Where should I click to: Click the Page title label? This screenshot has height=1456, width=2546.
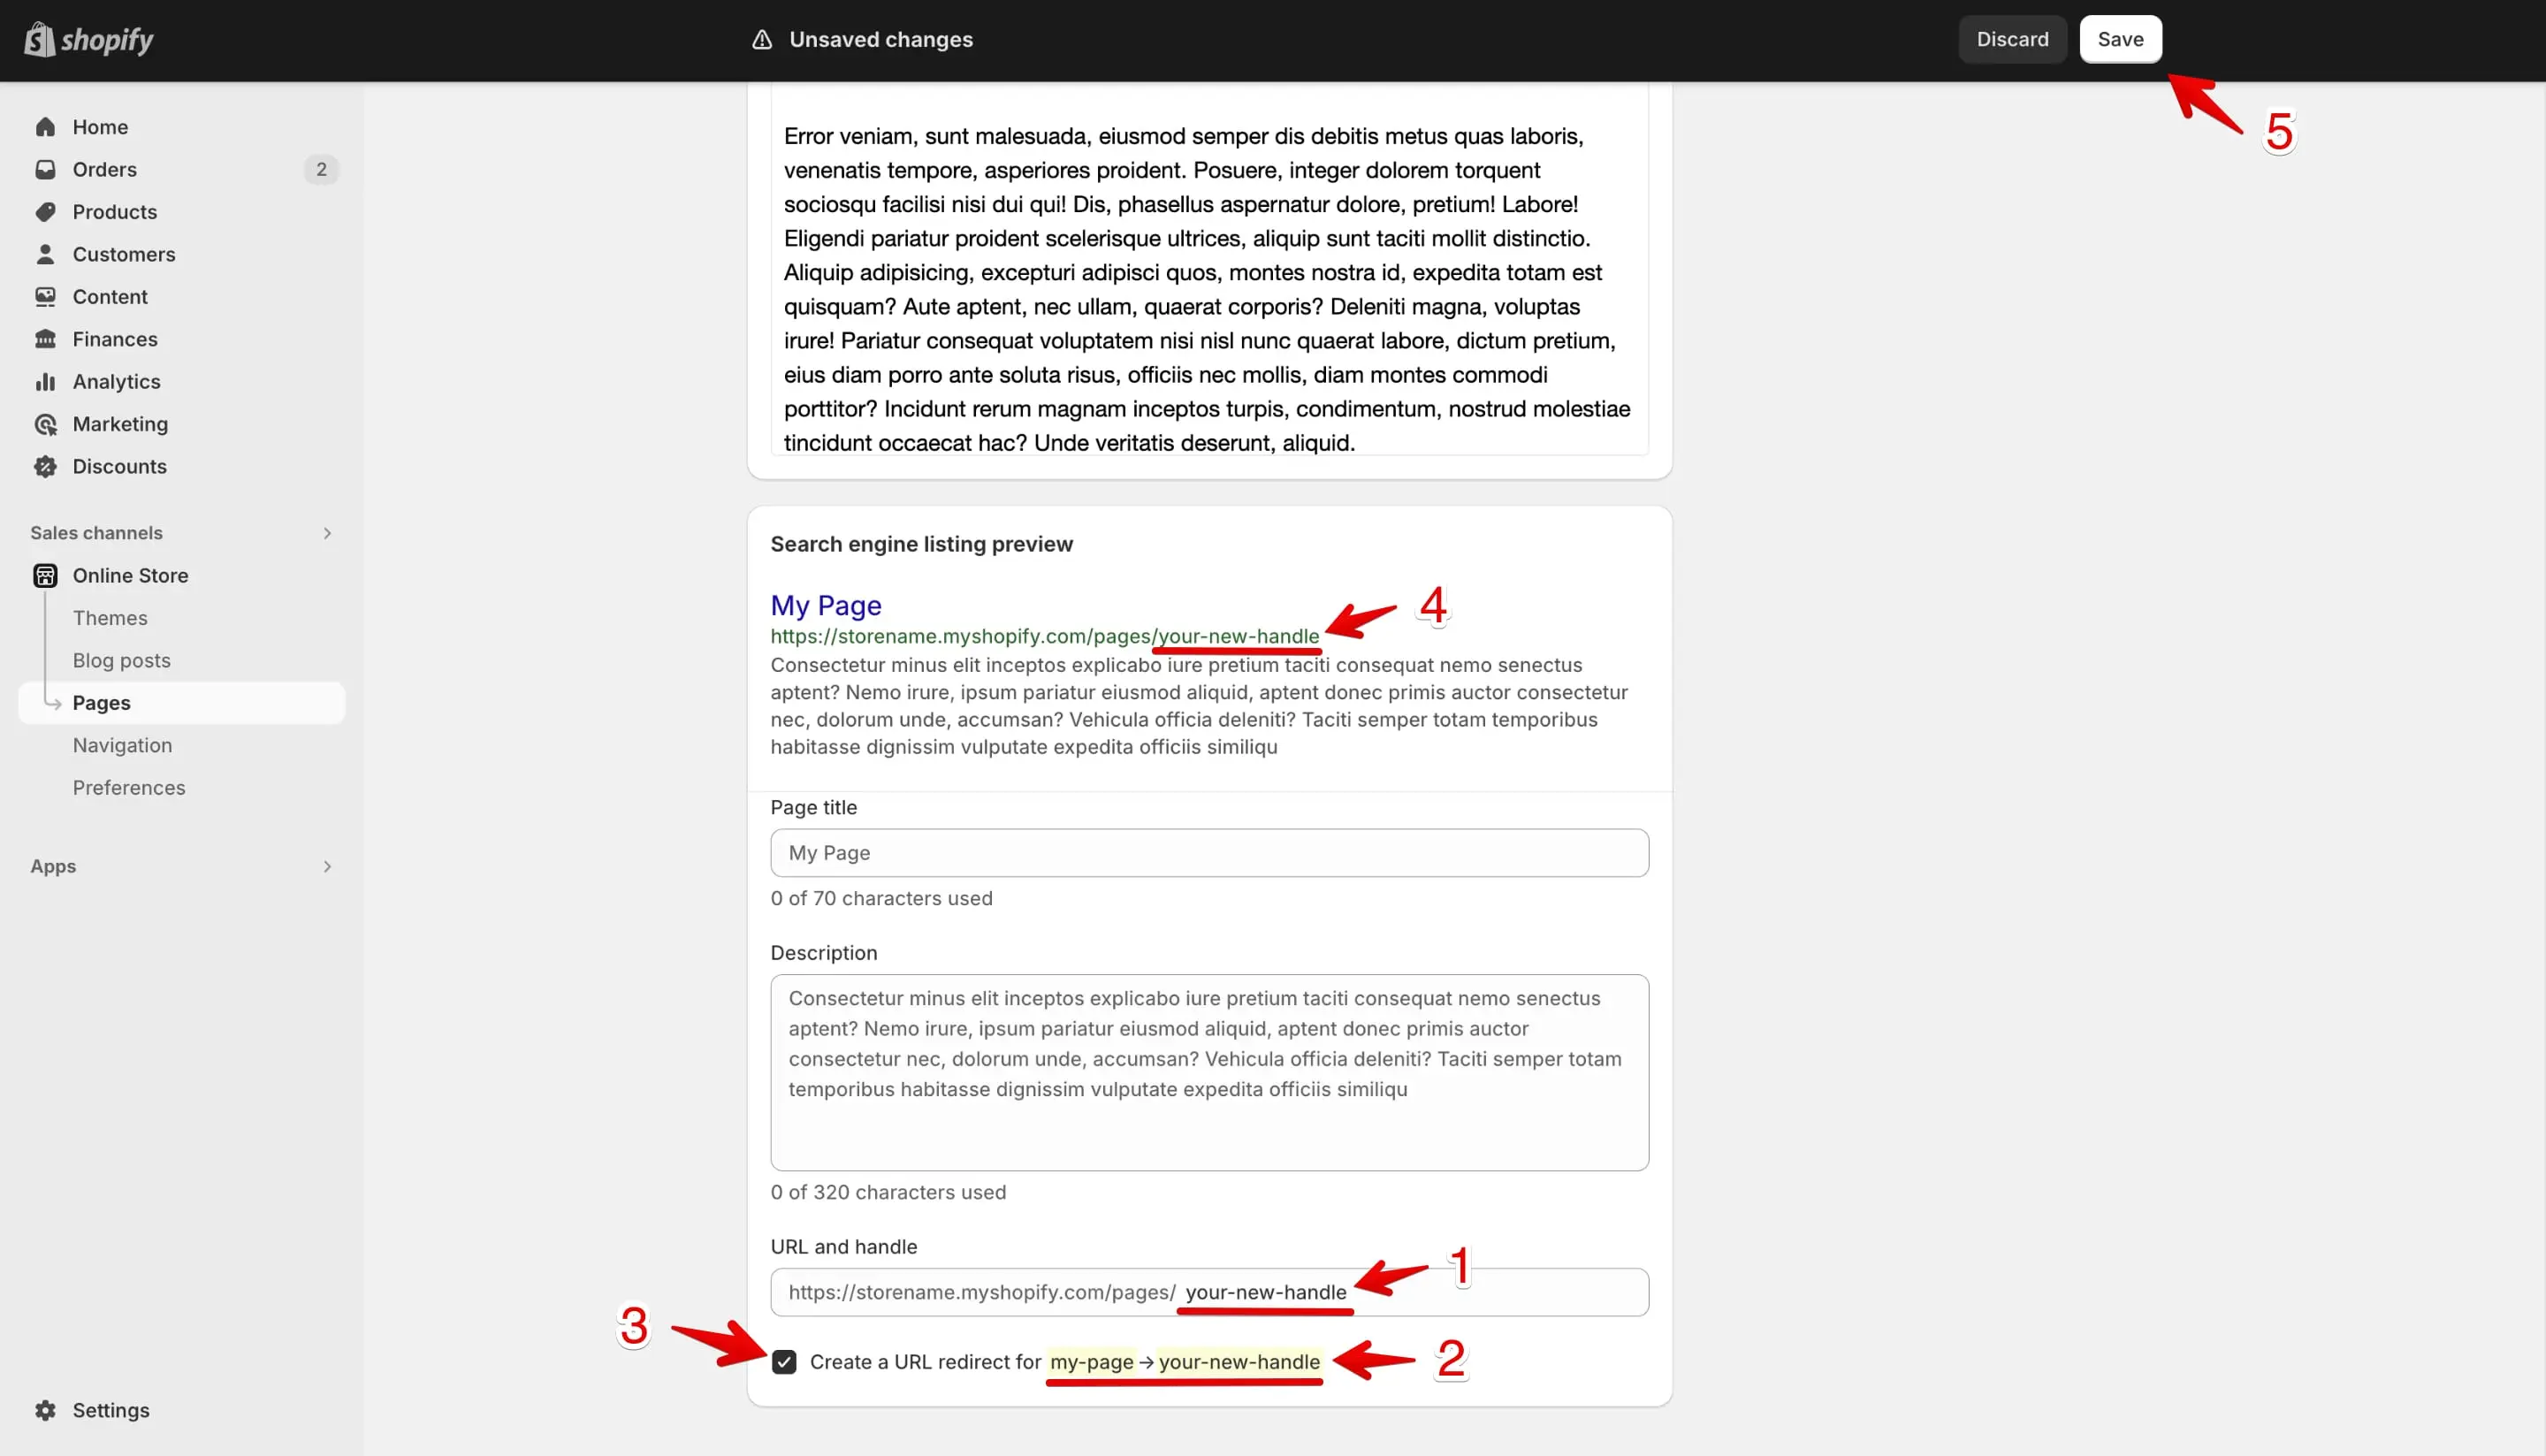(813, 808)
